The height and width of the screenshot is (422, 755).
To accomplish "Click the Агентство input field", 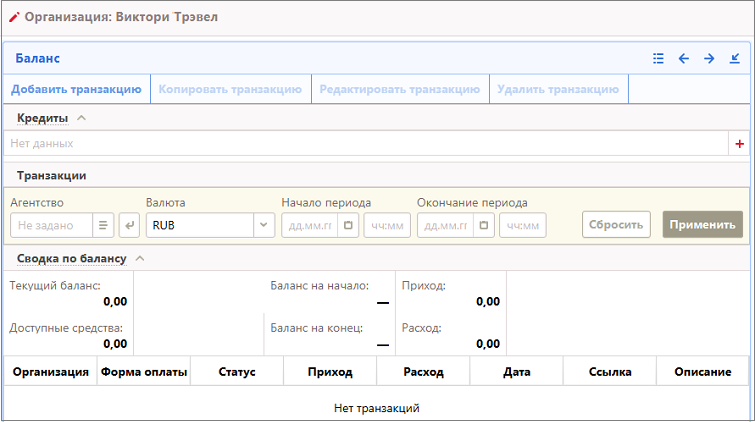I will [x=51, y=225].
